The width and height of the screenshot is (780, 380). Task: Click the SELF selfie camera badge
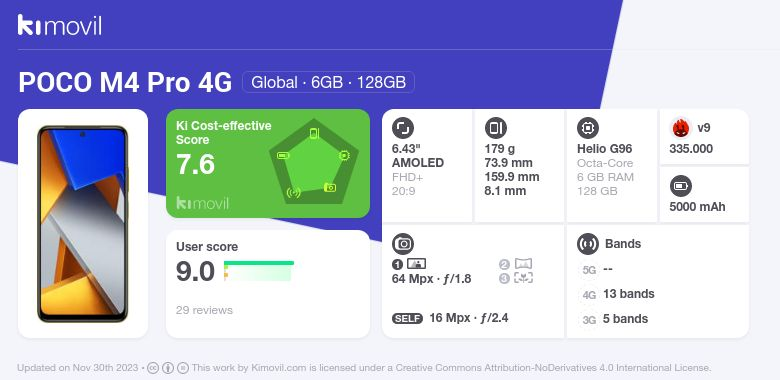(407, 318)
